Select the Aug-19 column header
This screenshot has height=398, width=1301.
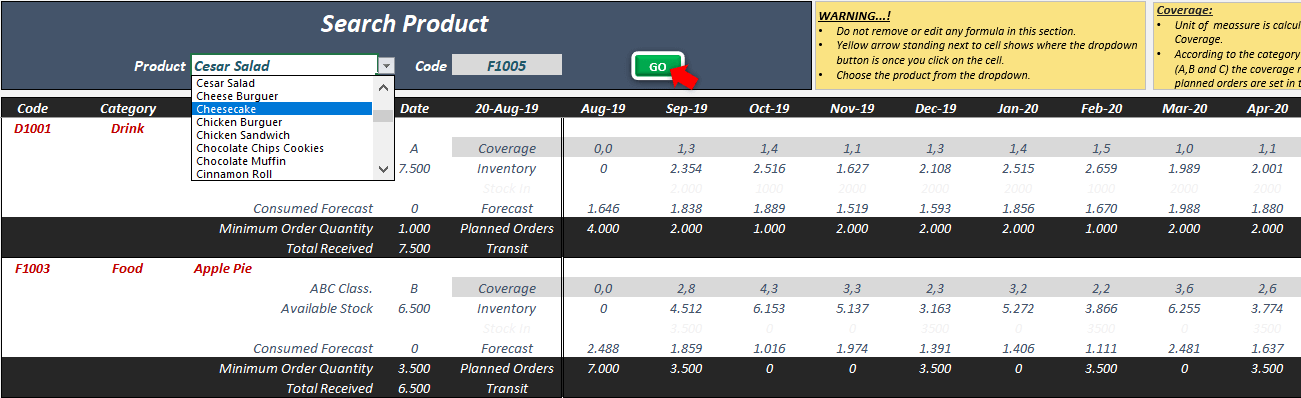[603, 108]
